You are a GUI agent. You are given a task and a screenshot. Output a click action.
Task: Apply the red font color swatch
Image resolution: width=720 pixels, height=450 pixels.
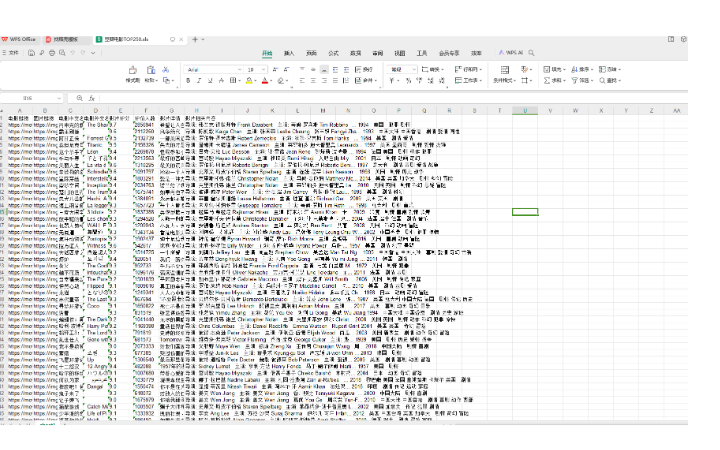[x=265, y=80]
